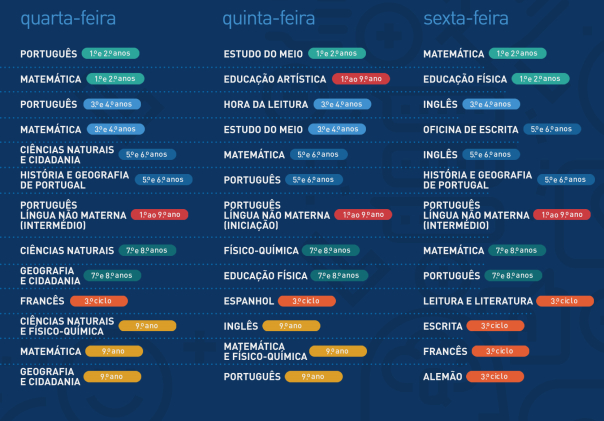Open Português Língua Não Materna (Iniciação)
The height and width of the screenshot is (421, 604).
pyautogui.click(x=277, y=215)
